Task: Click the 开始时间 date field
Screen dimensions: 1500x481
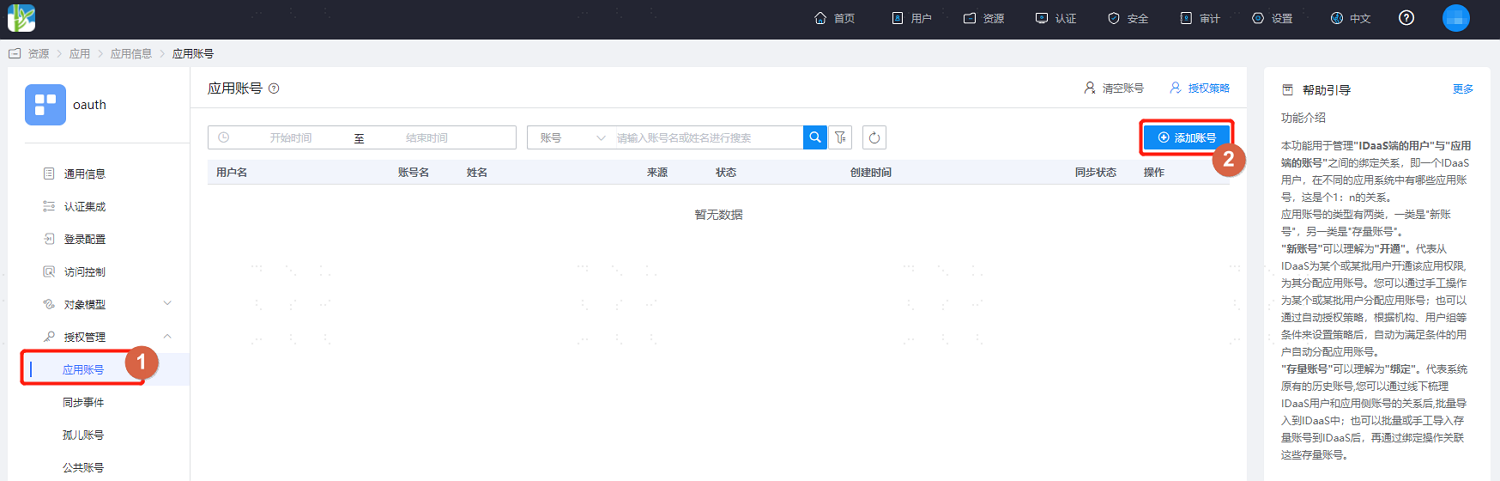Action: (290, 138)
